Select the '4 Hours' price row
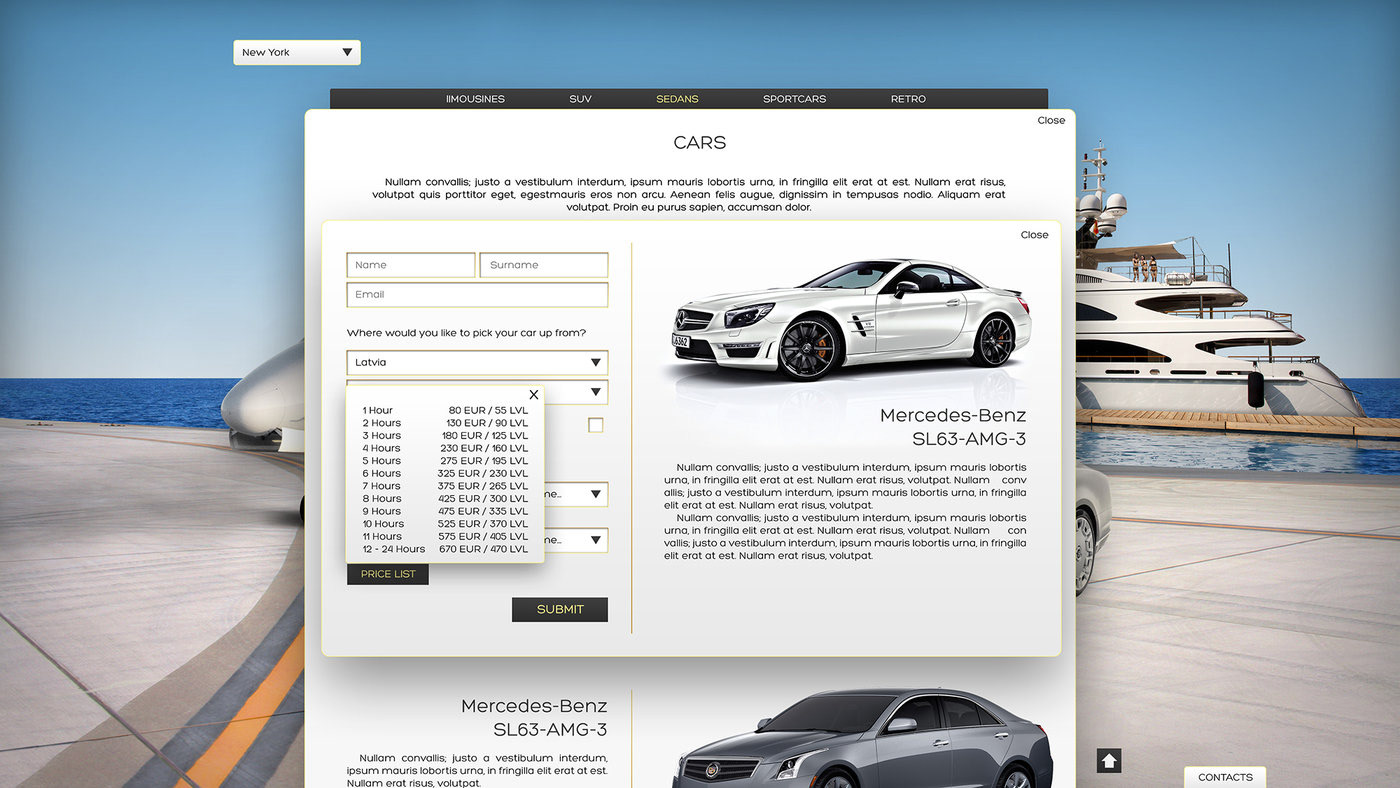1400x788 pixels. (x=445, y=448)
